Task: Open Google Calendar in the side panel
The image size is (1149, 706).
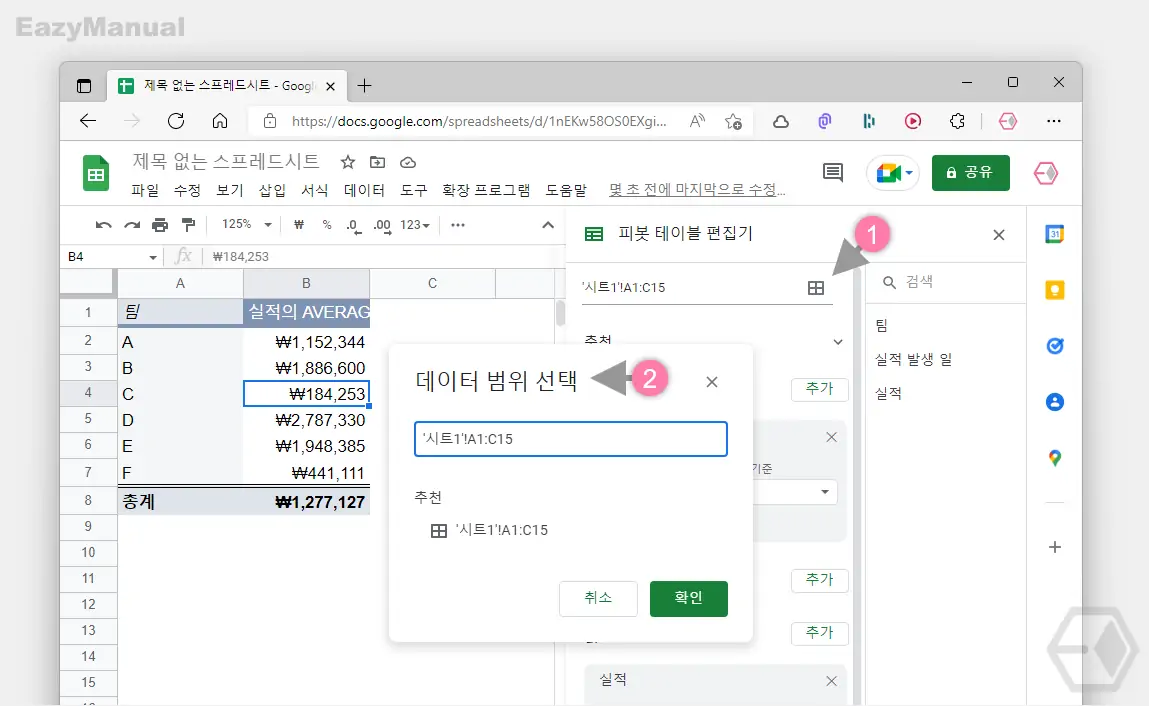Action: [1054, 235]
